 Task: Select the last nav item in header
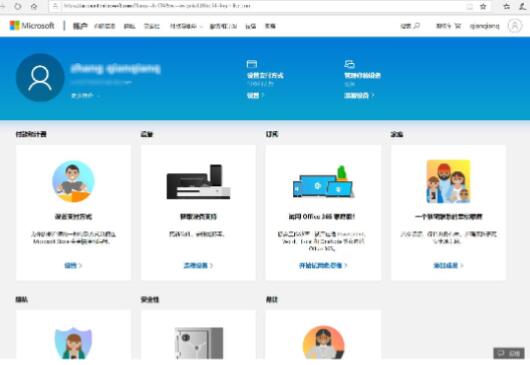270,26
